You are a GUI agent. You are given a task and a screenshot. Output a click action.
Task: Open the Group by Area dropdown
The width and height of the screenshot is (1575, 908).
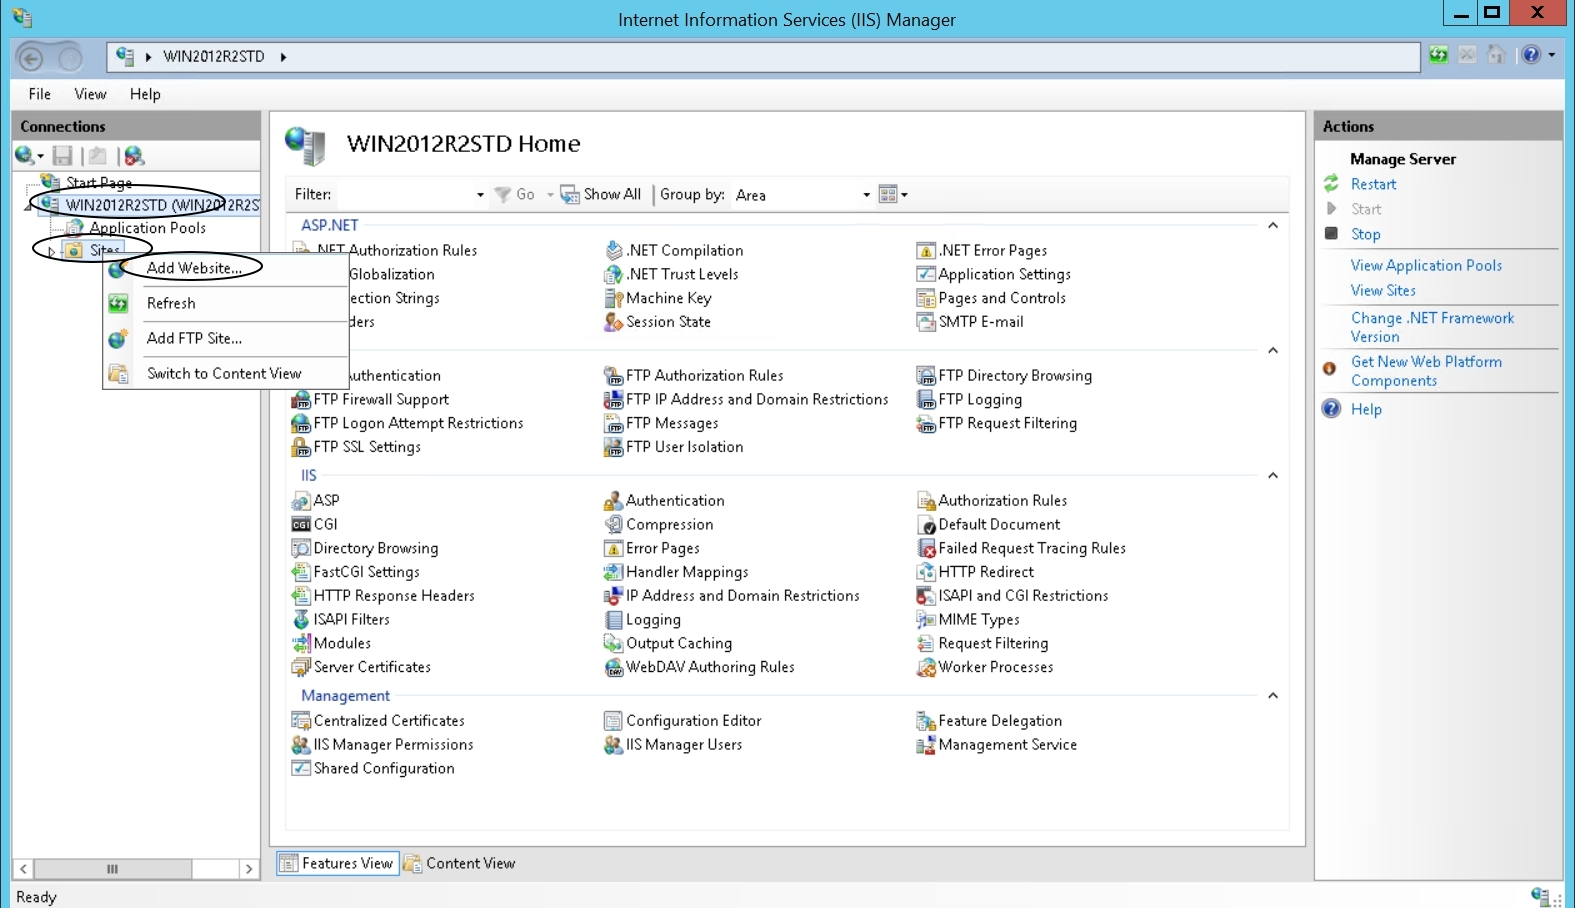point(866,195)
